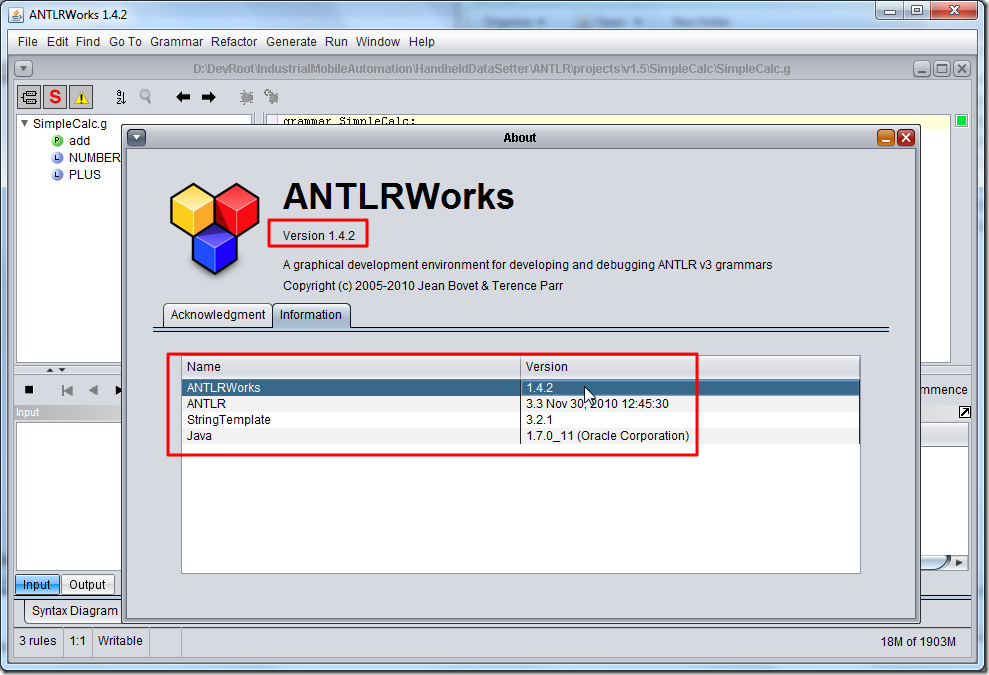Select the PLUS rule in tree
The width and height of the screenshot is (989, 675).
click(x=85, y=175)
